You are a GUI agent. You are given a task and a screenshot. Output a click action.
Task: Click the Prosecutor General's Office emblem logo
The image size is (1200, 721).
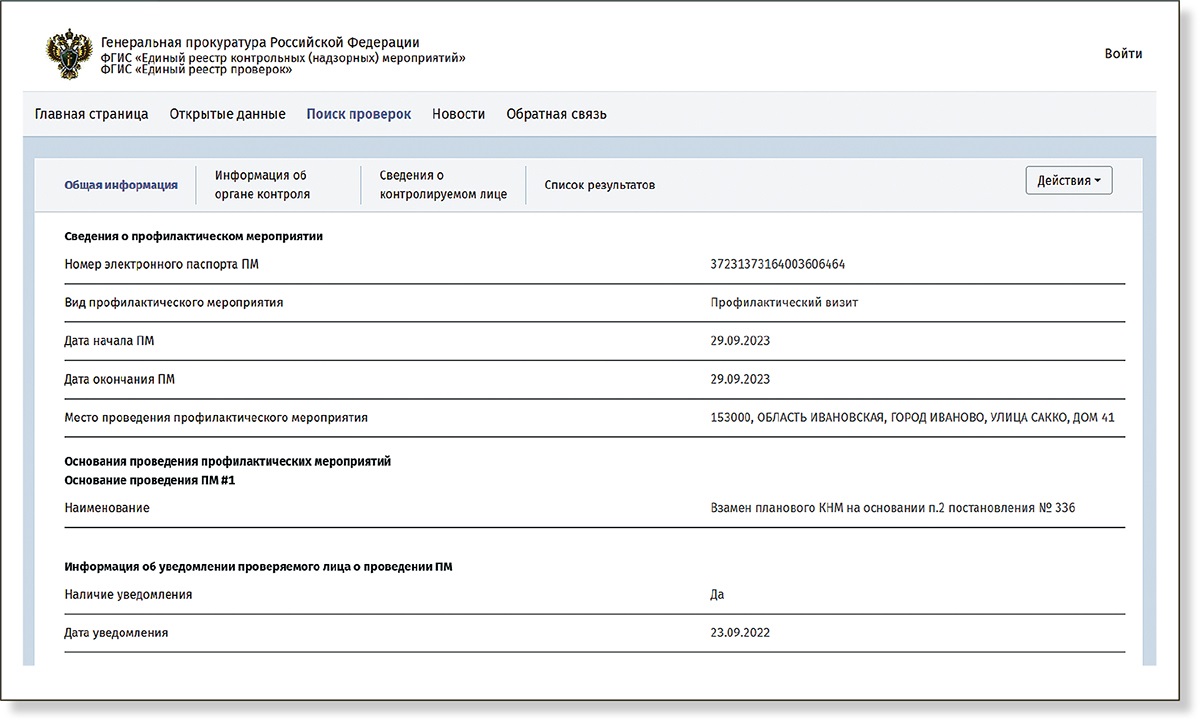click(x=70, y=56)
